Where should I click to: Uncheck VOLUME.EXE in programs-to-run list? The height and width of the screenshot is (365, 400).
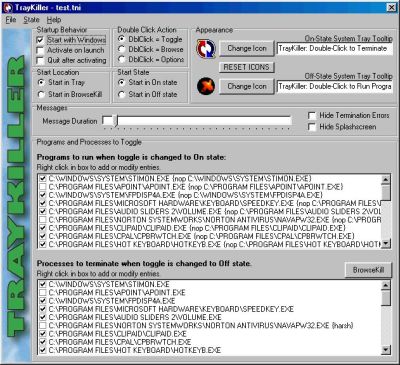click(43, 212)
